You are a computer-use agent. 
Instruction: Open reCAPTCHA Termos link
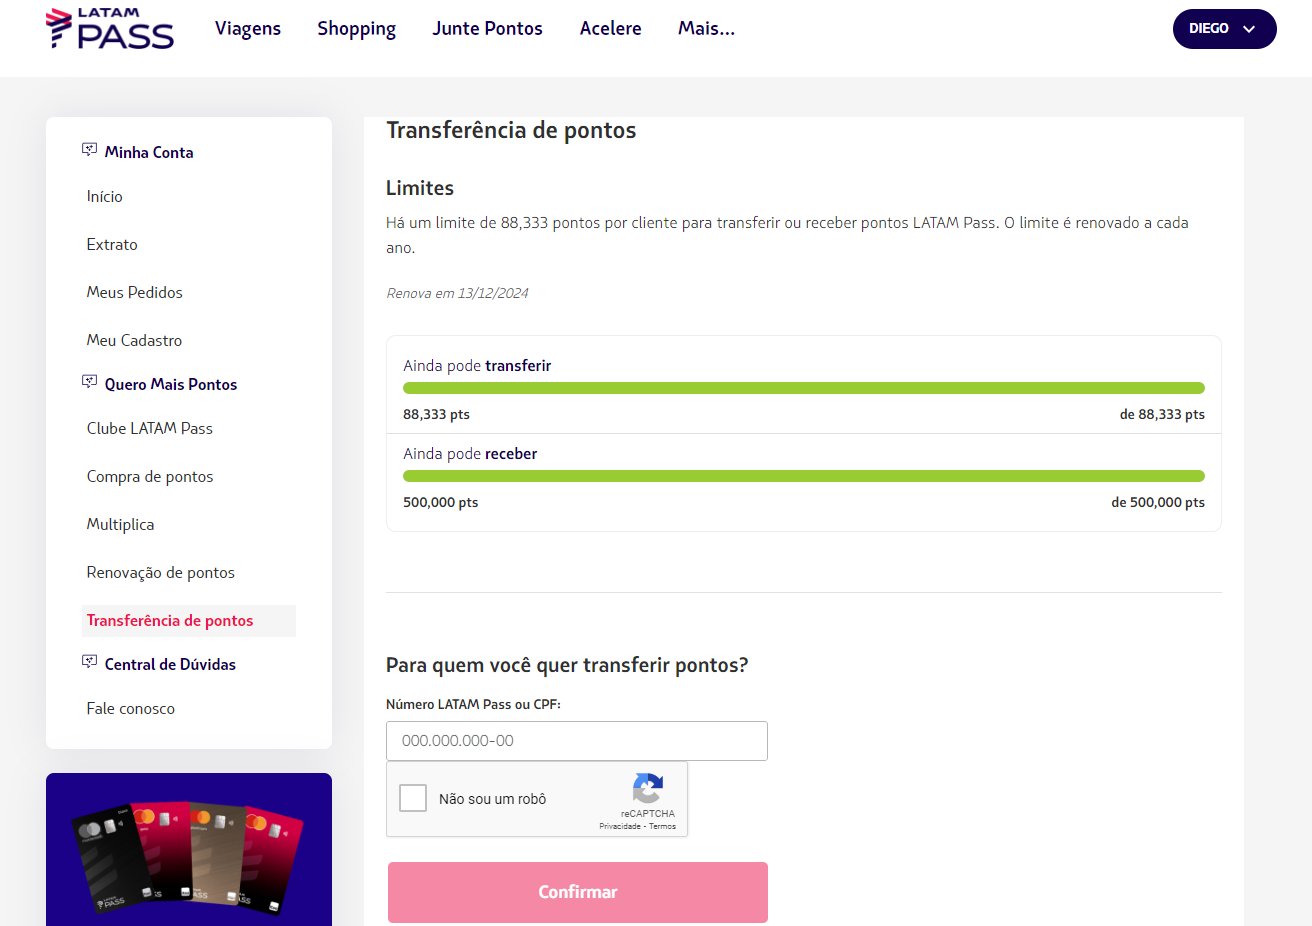coord(662,827)
